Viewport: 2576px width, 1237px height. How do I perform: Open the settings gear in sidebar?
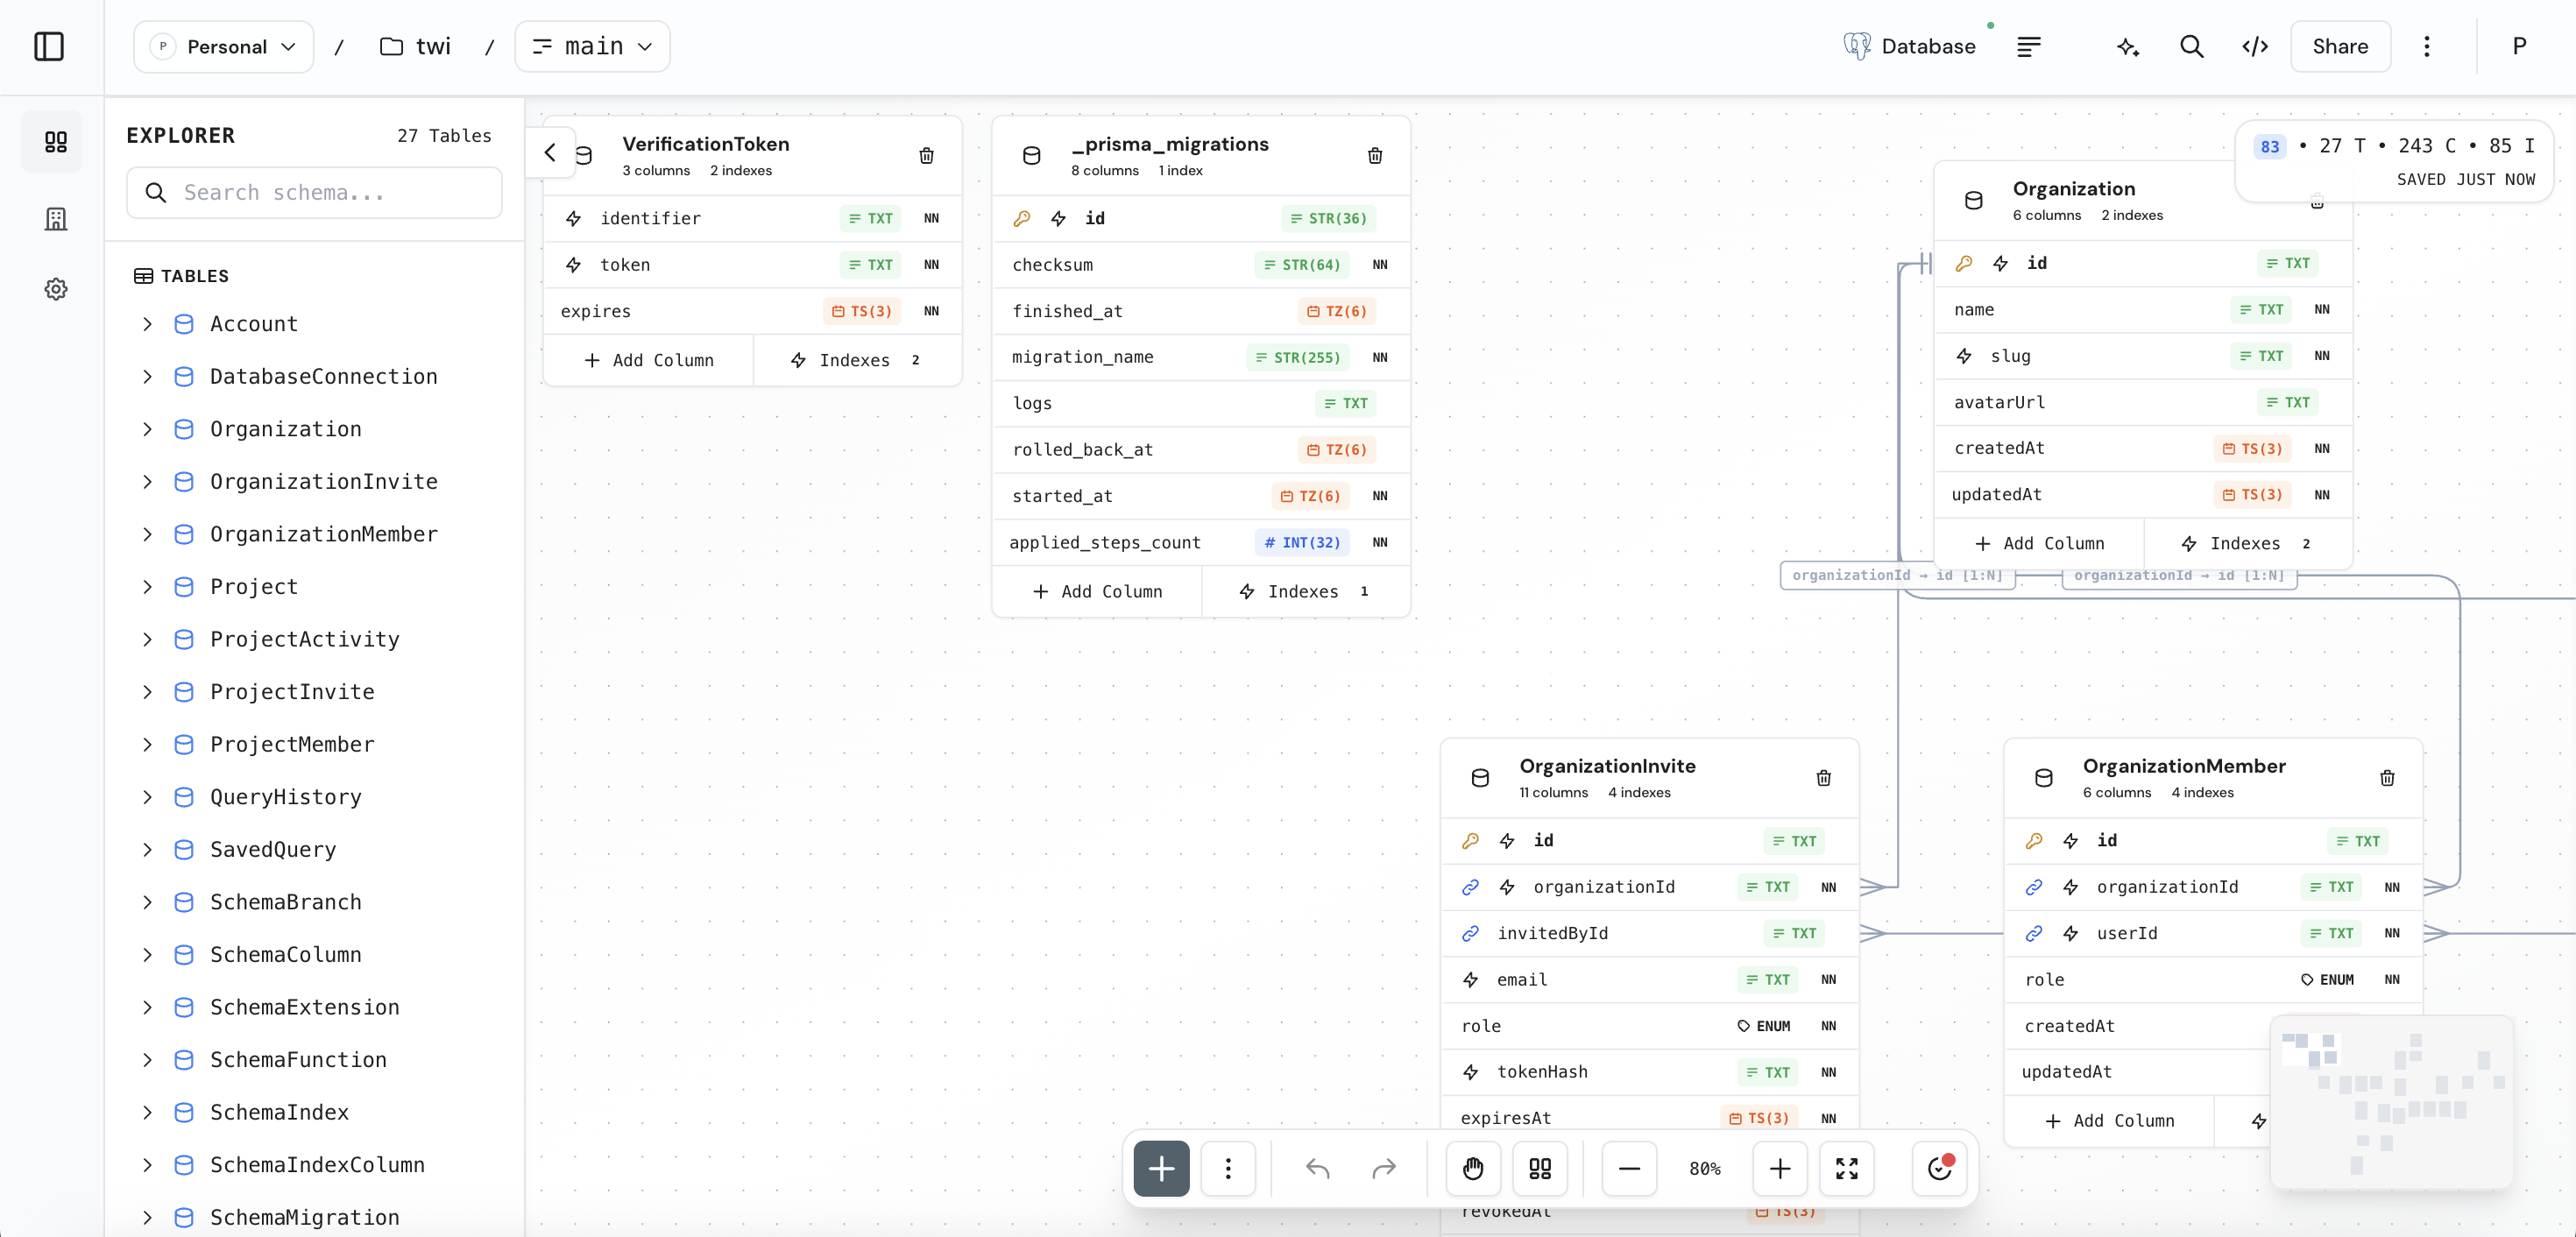(x=56, y=290)
